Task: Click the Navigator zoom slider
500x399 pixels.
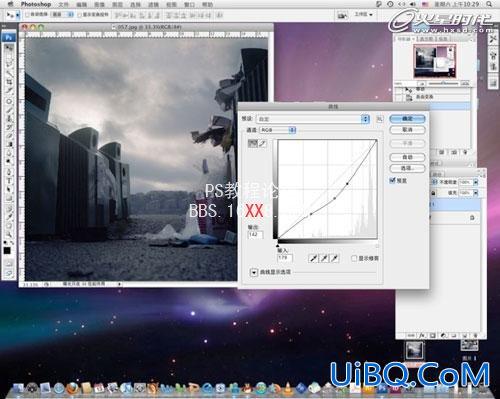Action: click(x=443, y=83)
